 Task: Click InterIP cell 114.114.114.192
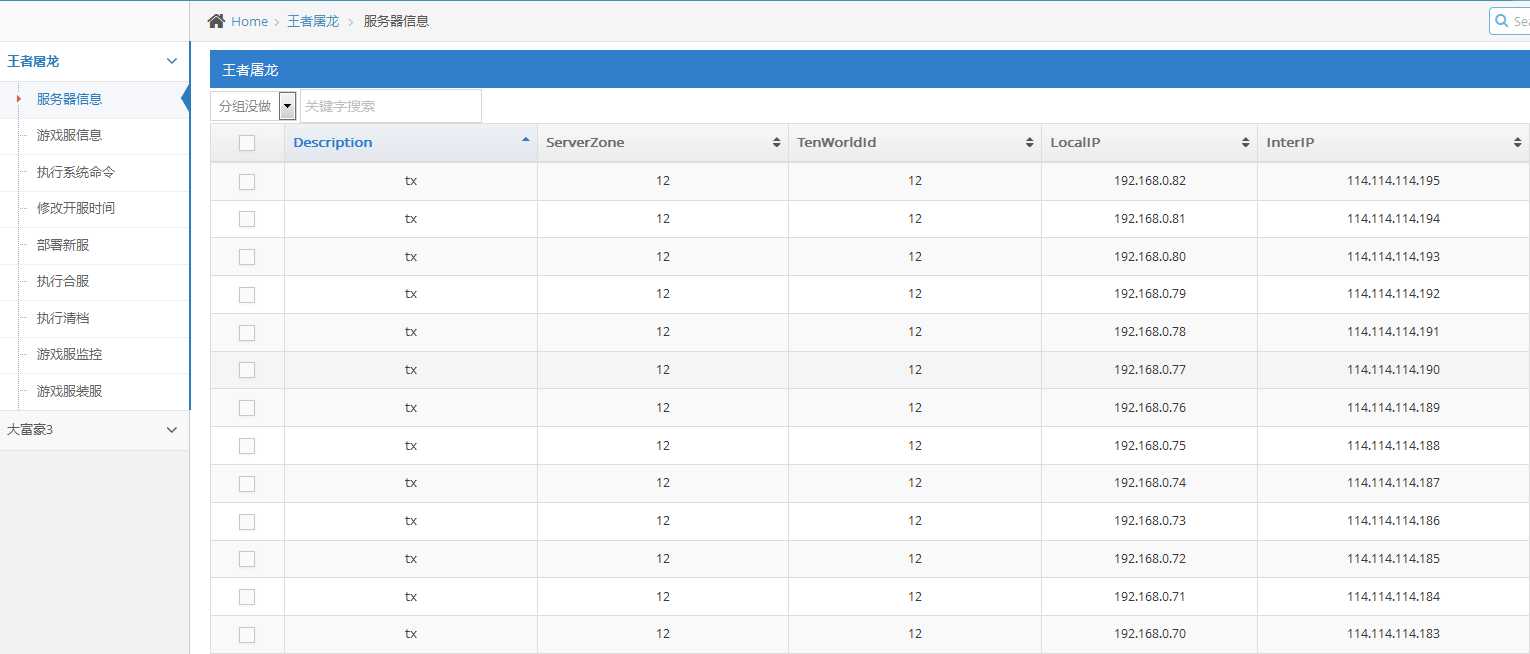1393,294
